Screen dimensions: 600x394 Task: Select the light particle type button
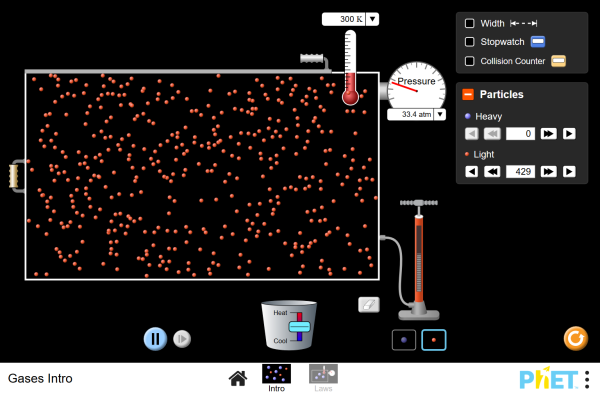click(434, 340)
